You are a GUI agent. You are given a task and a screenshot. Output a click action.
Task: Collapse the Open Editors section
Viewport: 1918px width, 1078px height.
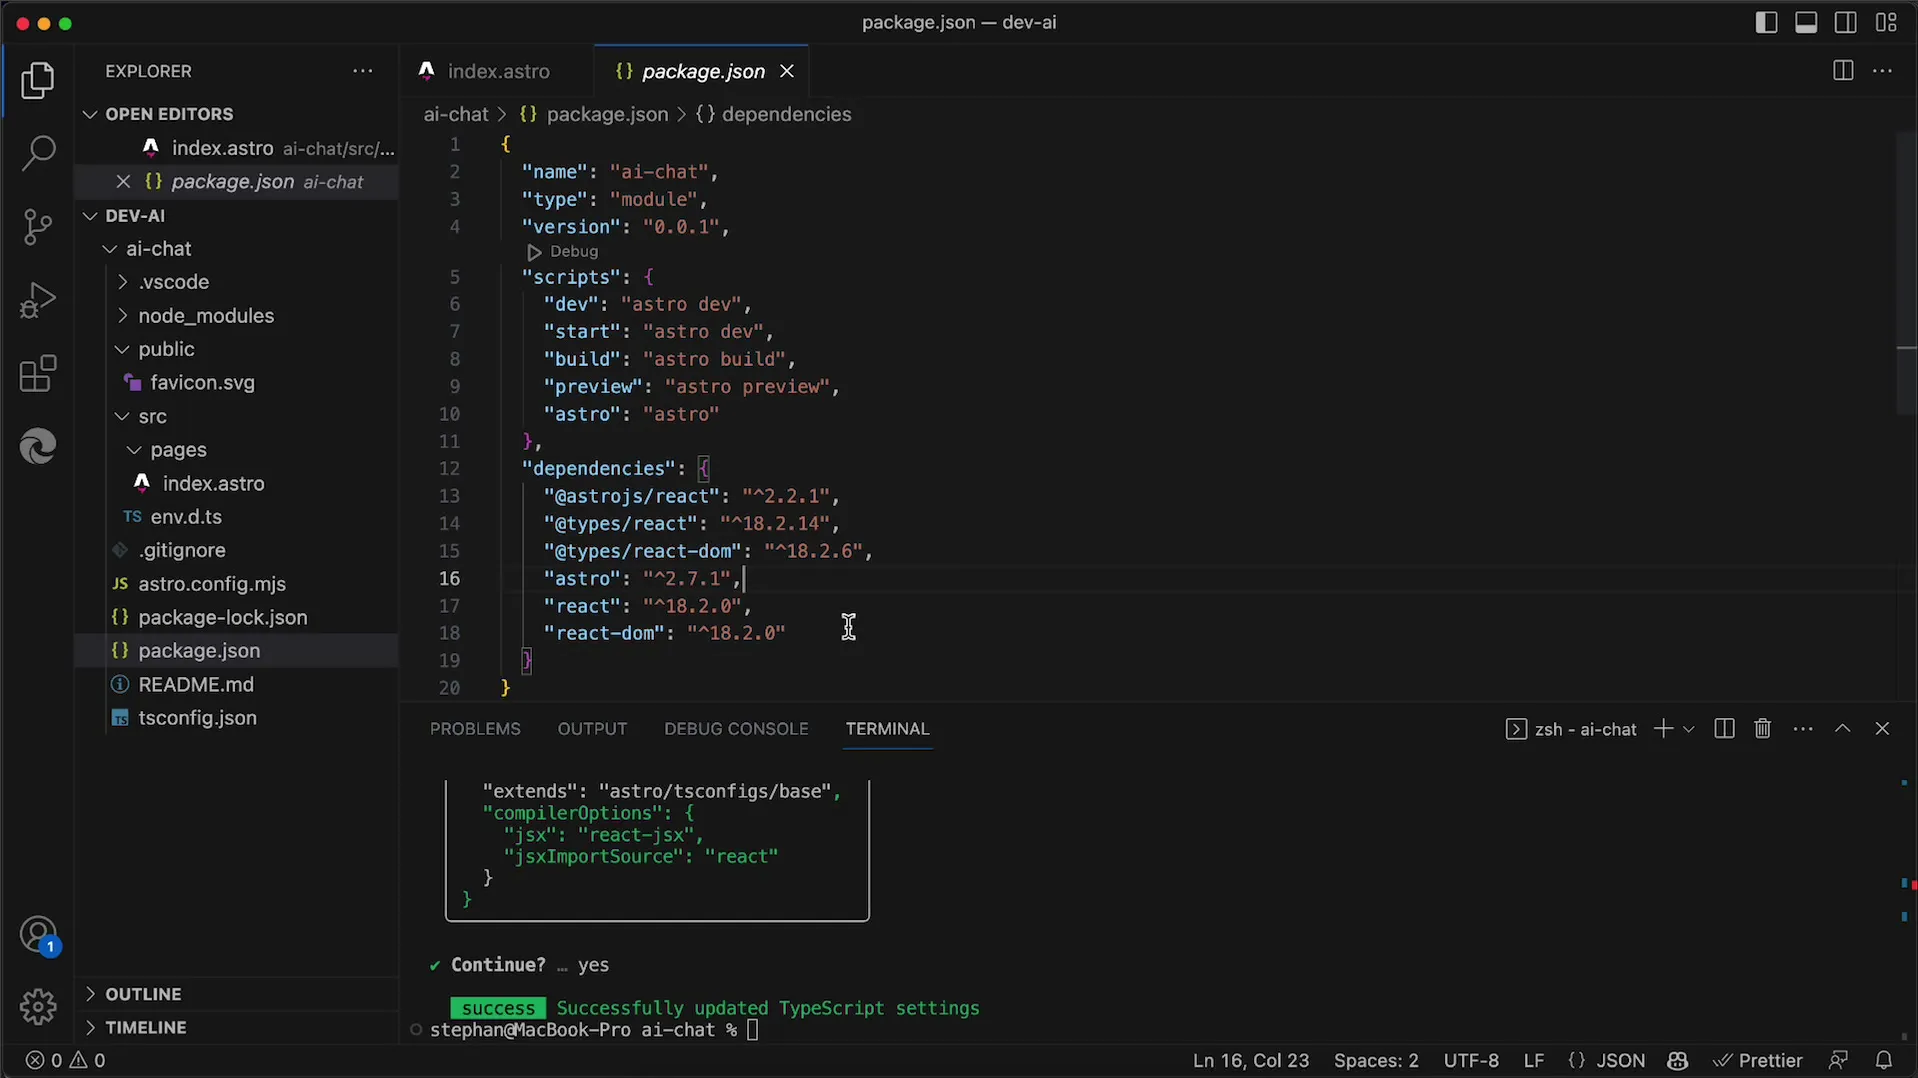point(238,114)
